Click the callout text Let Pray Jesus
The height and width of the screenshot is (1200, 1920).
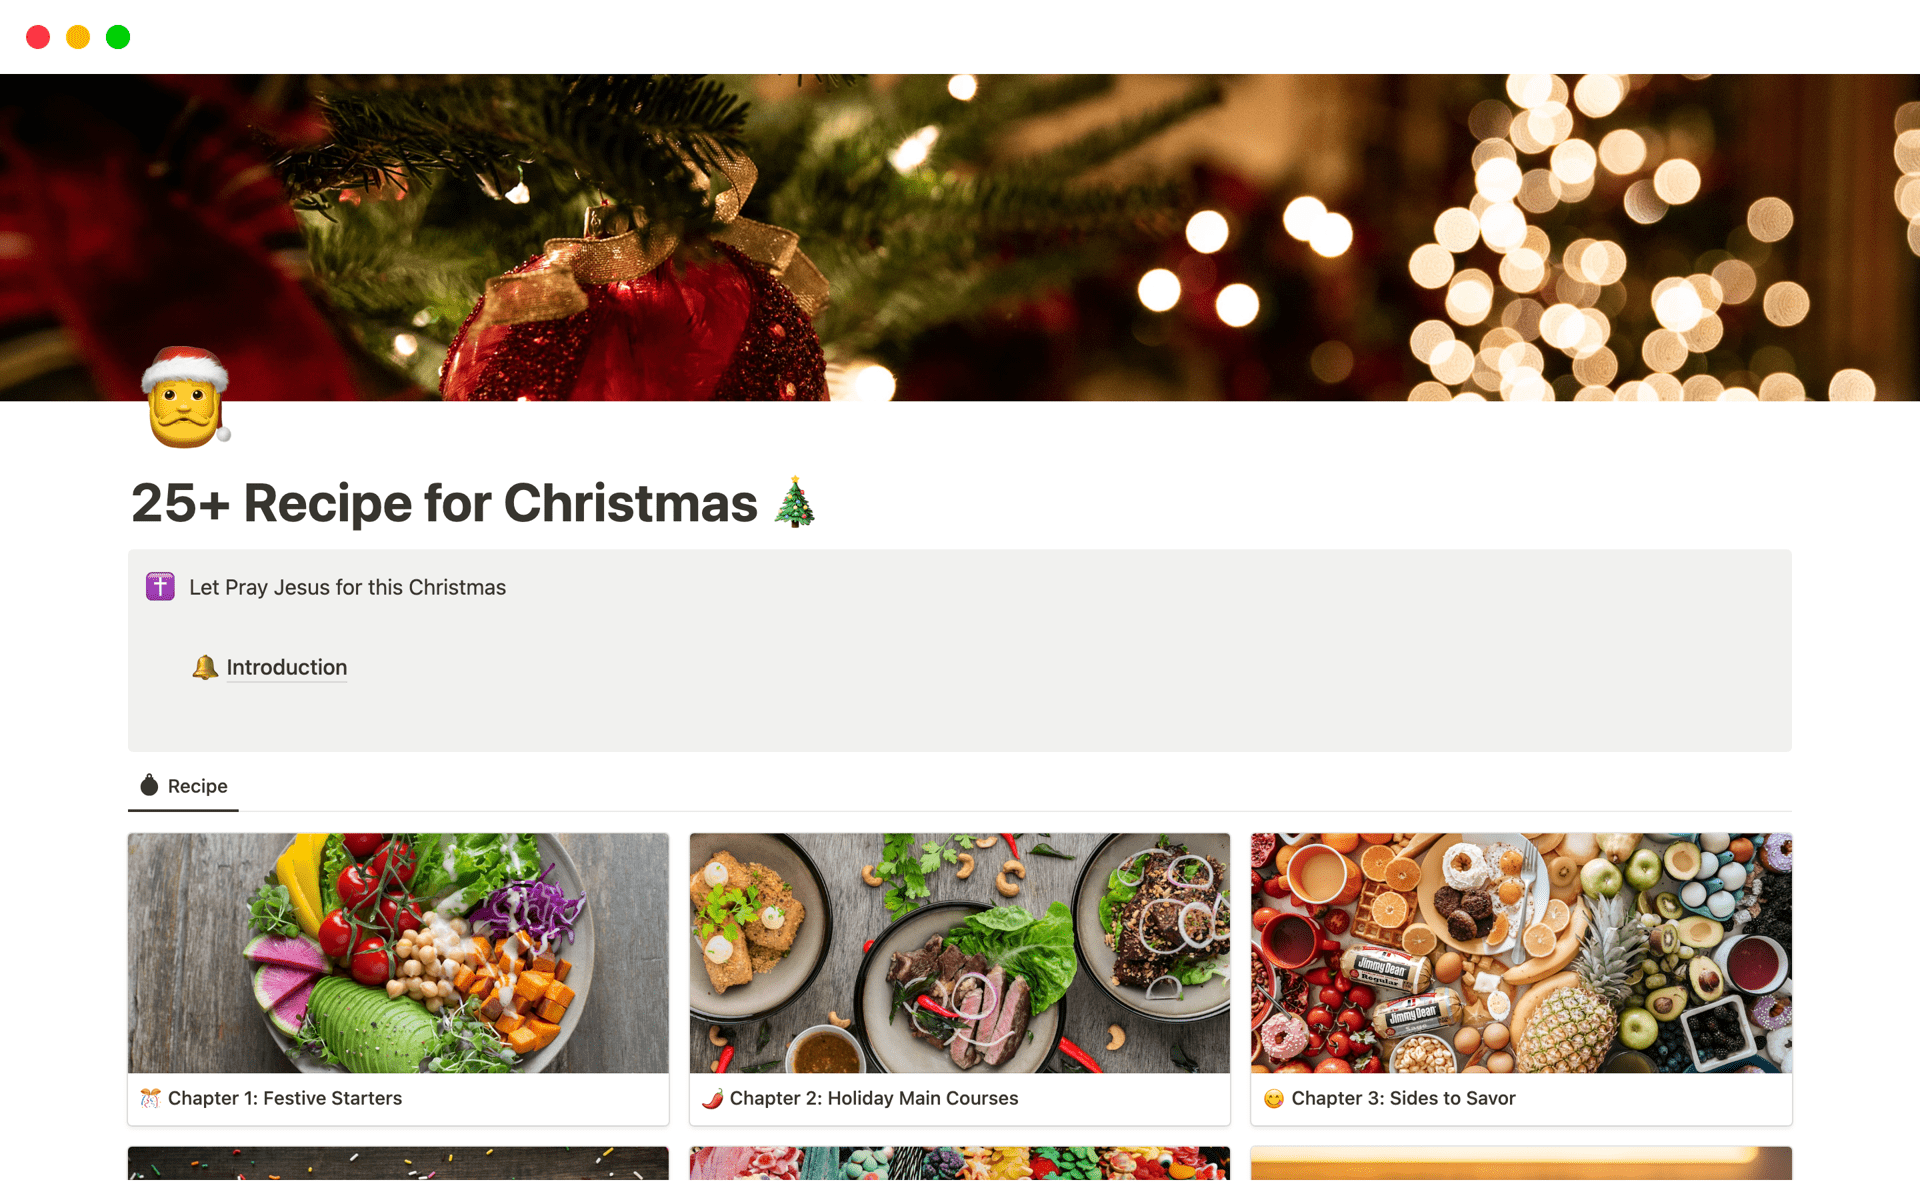(348, 588)
